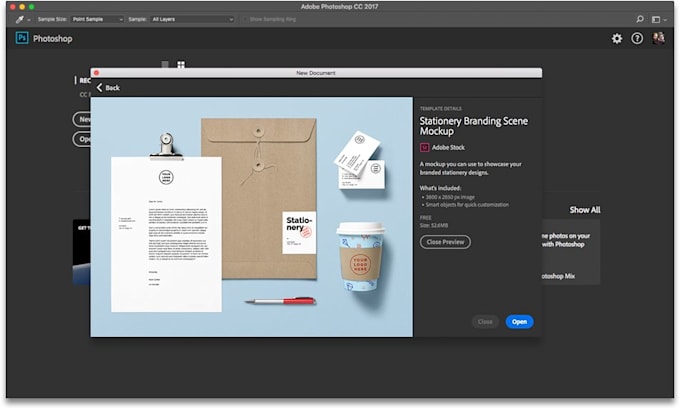The height and width of the screenshot is (409, 680).
Task: Toggle the Show Sampling Ring checkbox
Action: click(245, 20)
